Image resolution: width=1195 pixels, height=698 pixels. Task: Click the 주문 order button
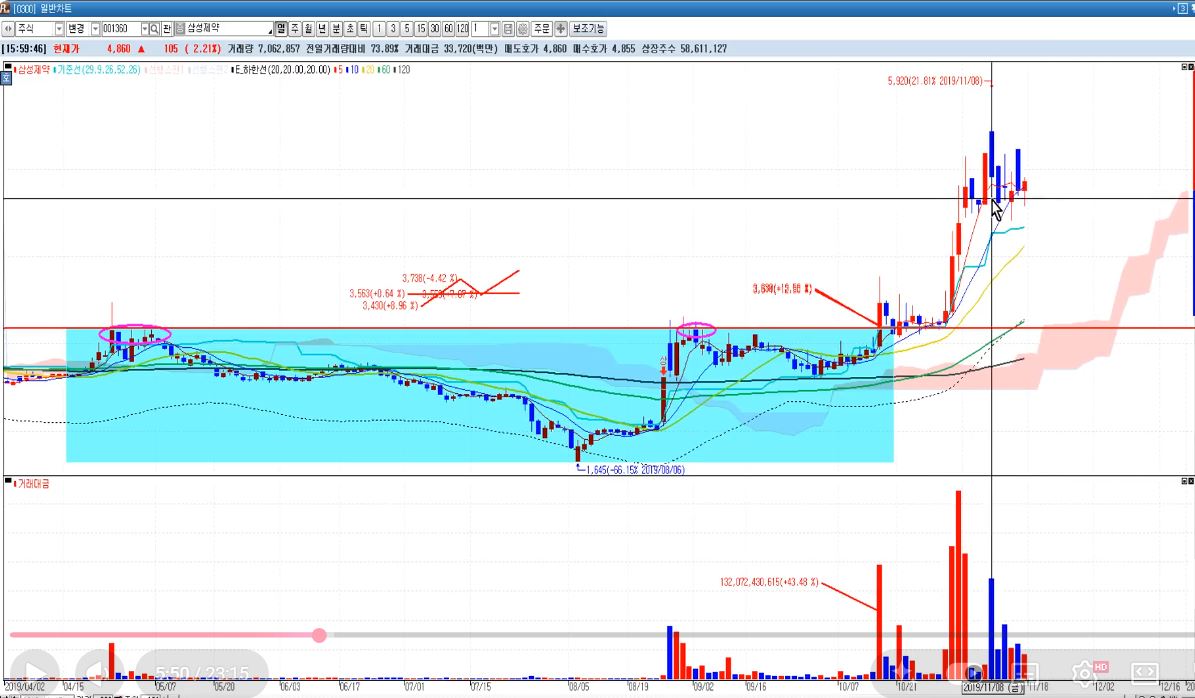click(x=542, y=29)
